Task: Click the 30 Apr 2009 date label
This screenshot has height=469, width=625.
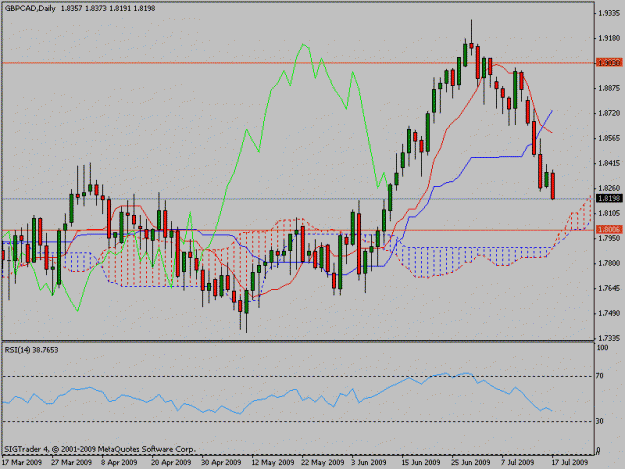Action: tap(221, 462)
